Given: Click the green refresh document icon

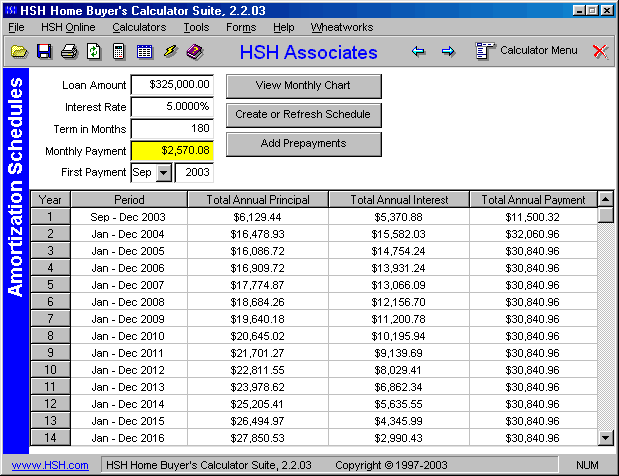Looking at the screenshot, I should click(x=94, y=52).
